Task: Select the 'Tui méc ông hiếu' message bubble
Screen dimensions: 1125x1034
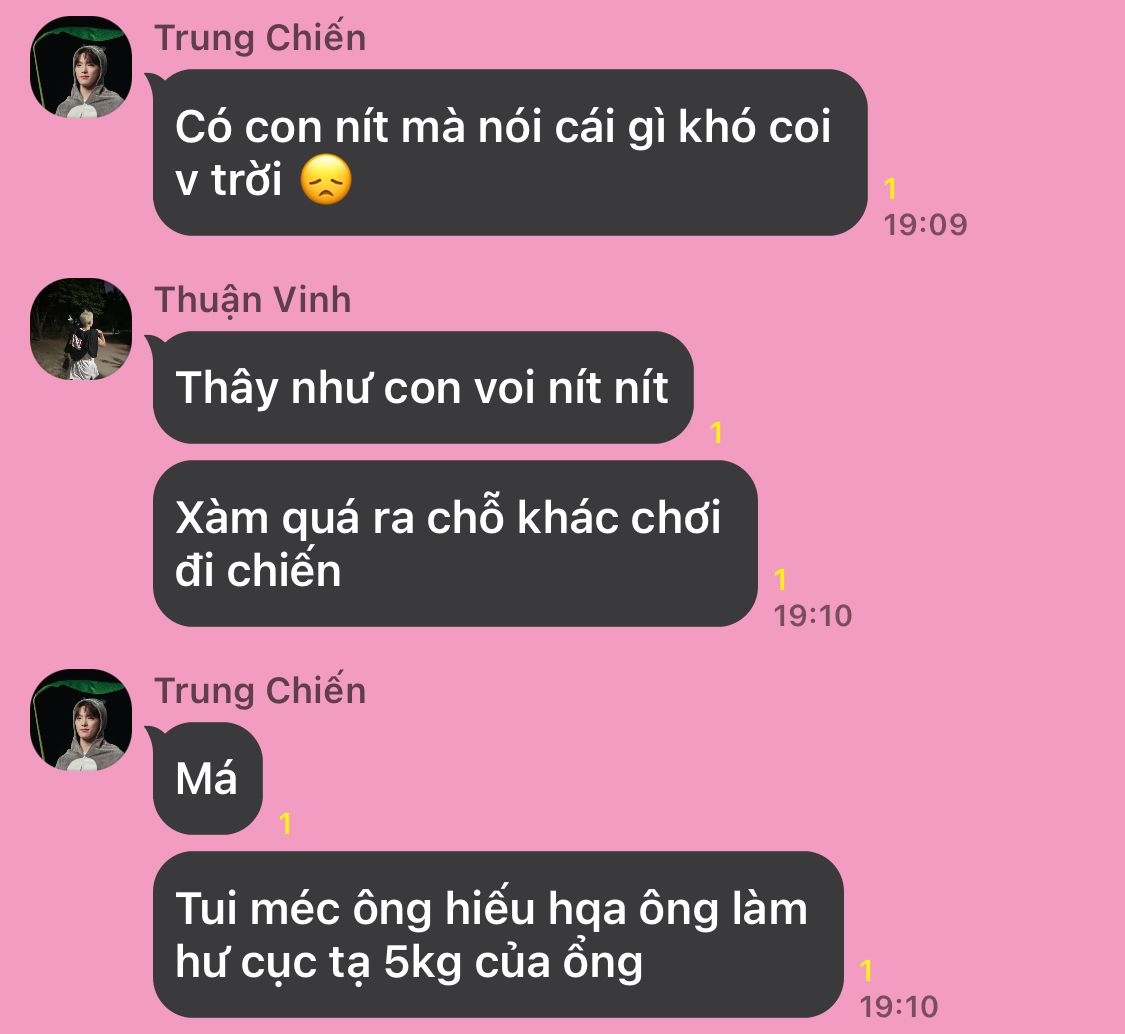Action: (x=498, y=934)
